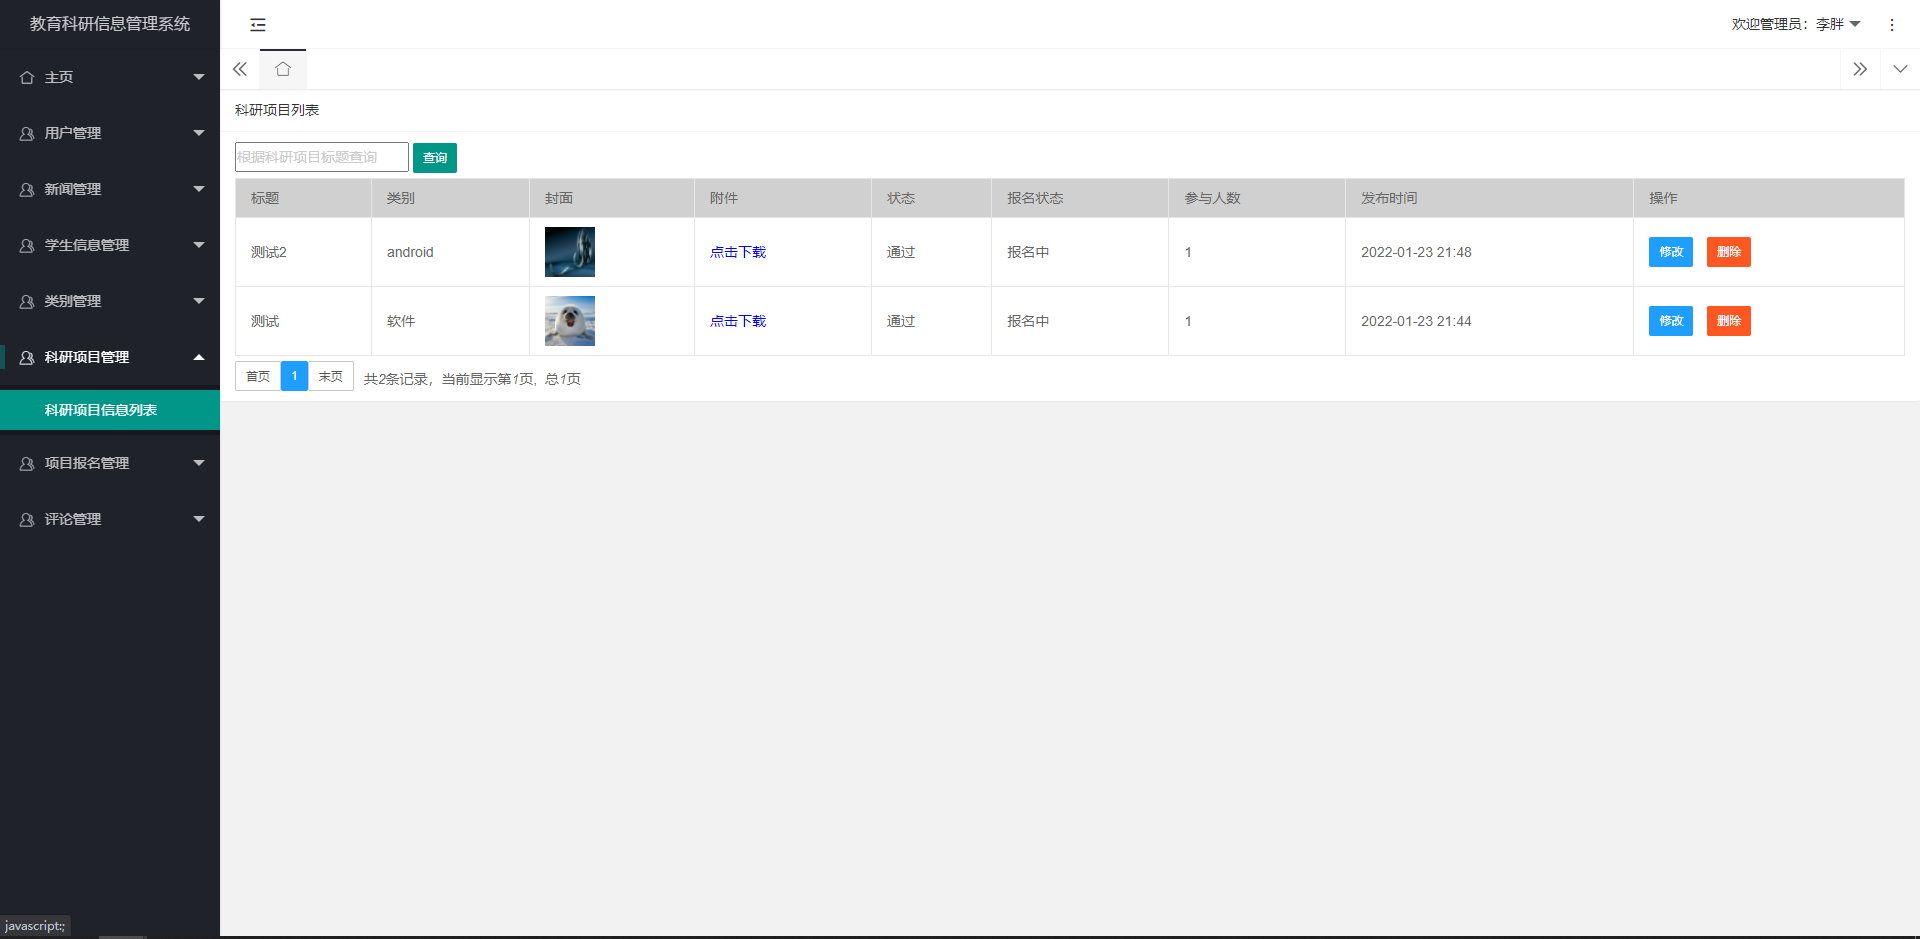Open the administrator 李胖 dropdown
Image resolution: width=1920 pixels, height=939 pixels.
click(1796, 24)
